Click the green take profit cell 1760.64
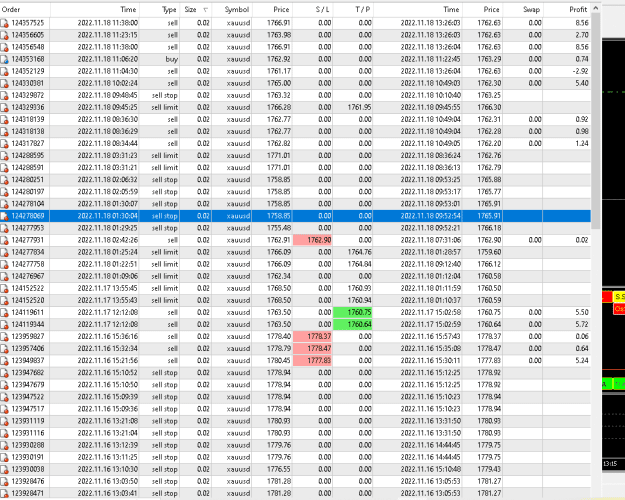 353,325
